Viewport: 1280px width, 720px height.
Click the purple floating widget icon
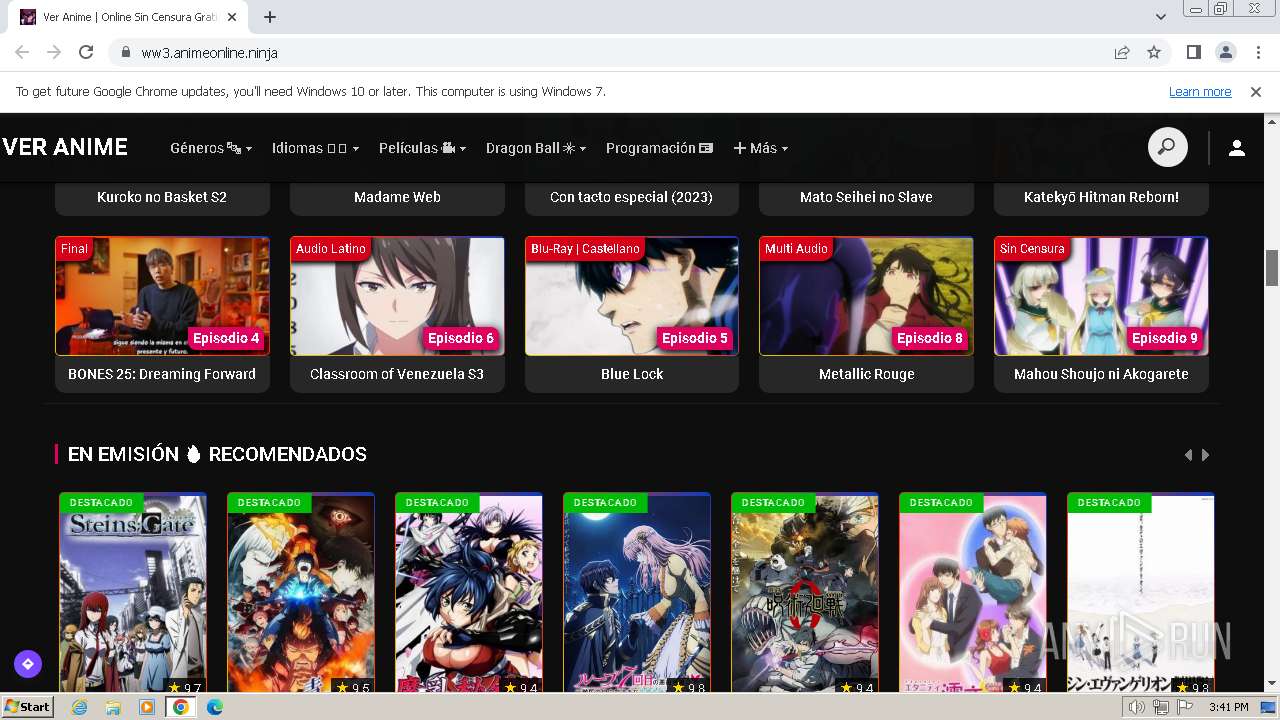pyautogui.click(x=27, y=663)
